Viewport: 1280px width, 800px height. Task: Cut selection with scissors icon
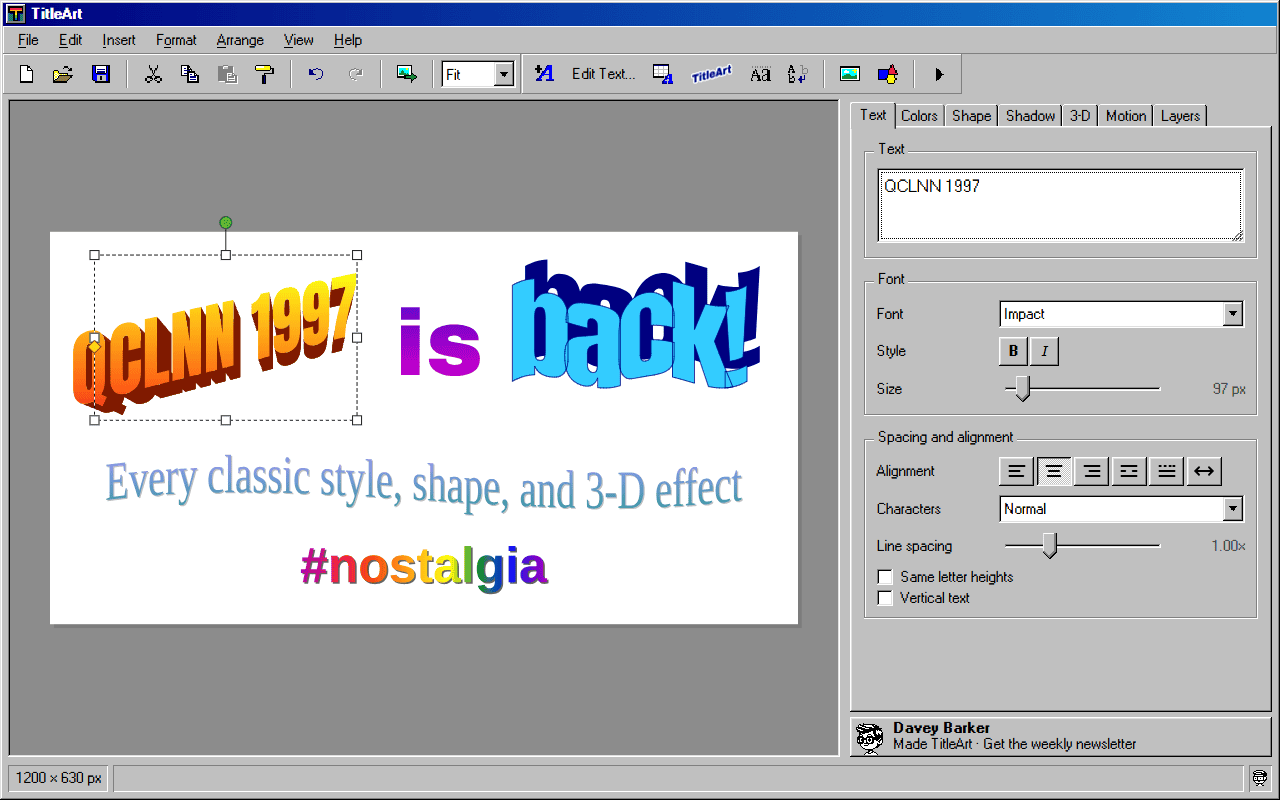[153, 74]
